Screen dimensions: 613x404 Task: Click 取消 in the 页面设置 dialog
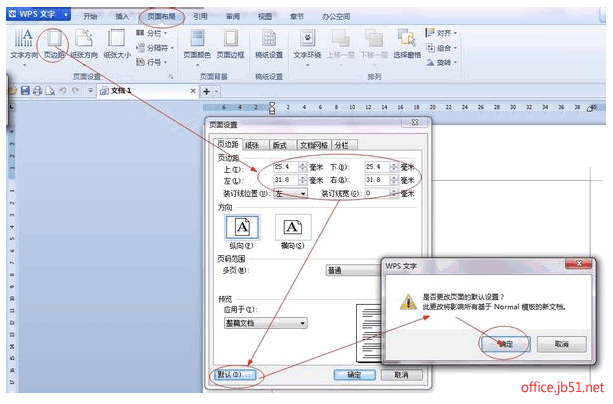coord(401,375)
